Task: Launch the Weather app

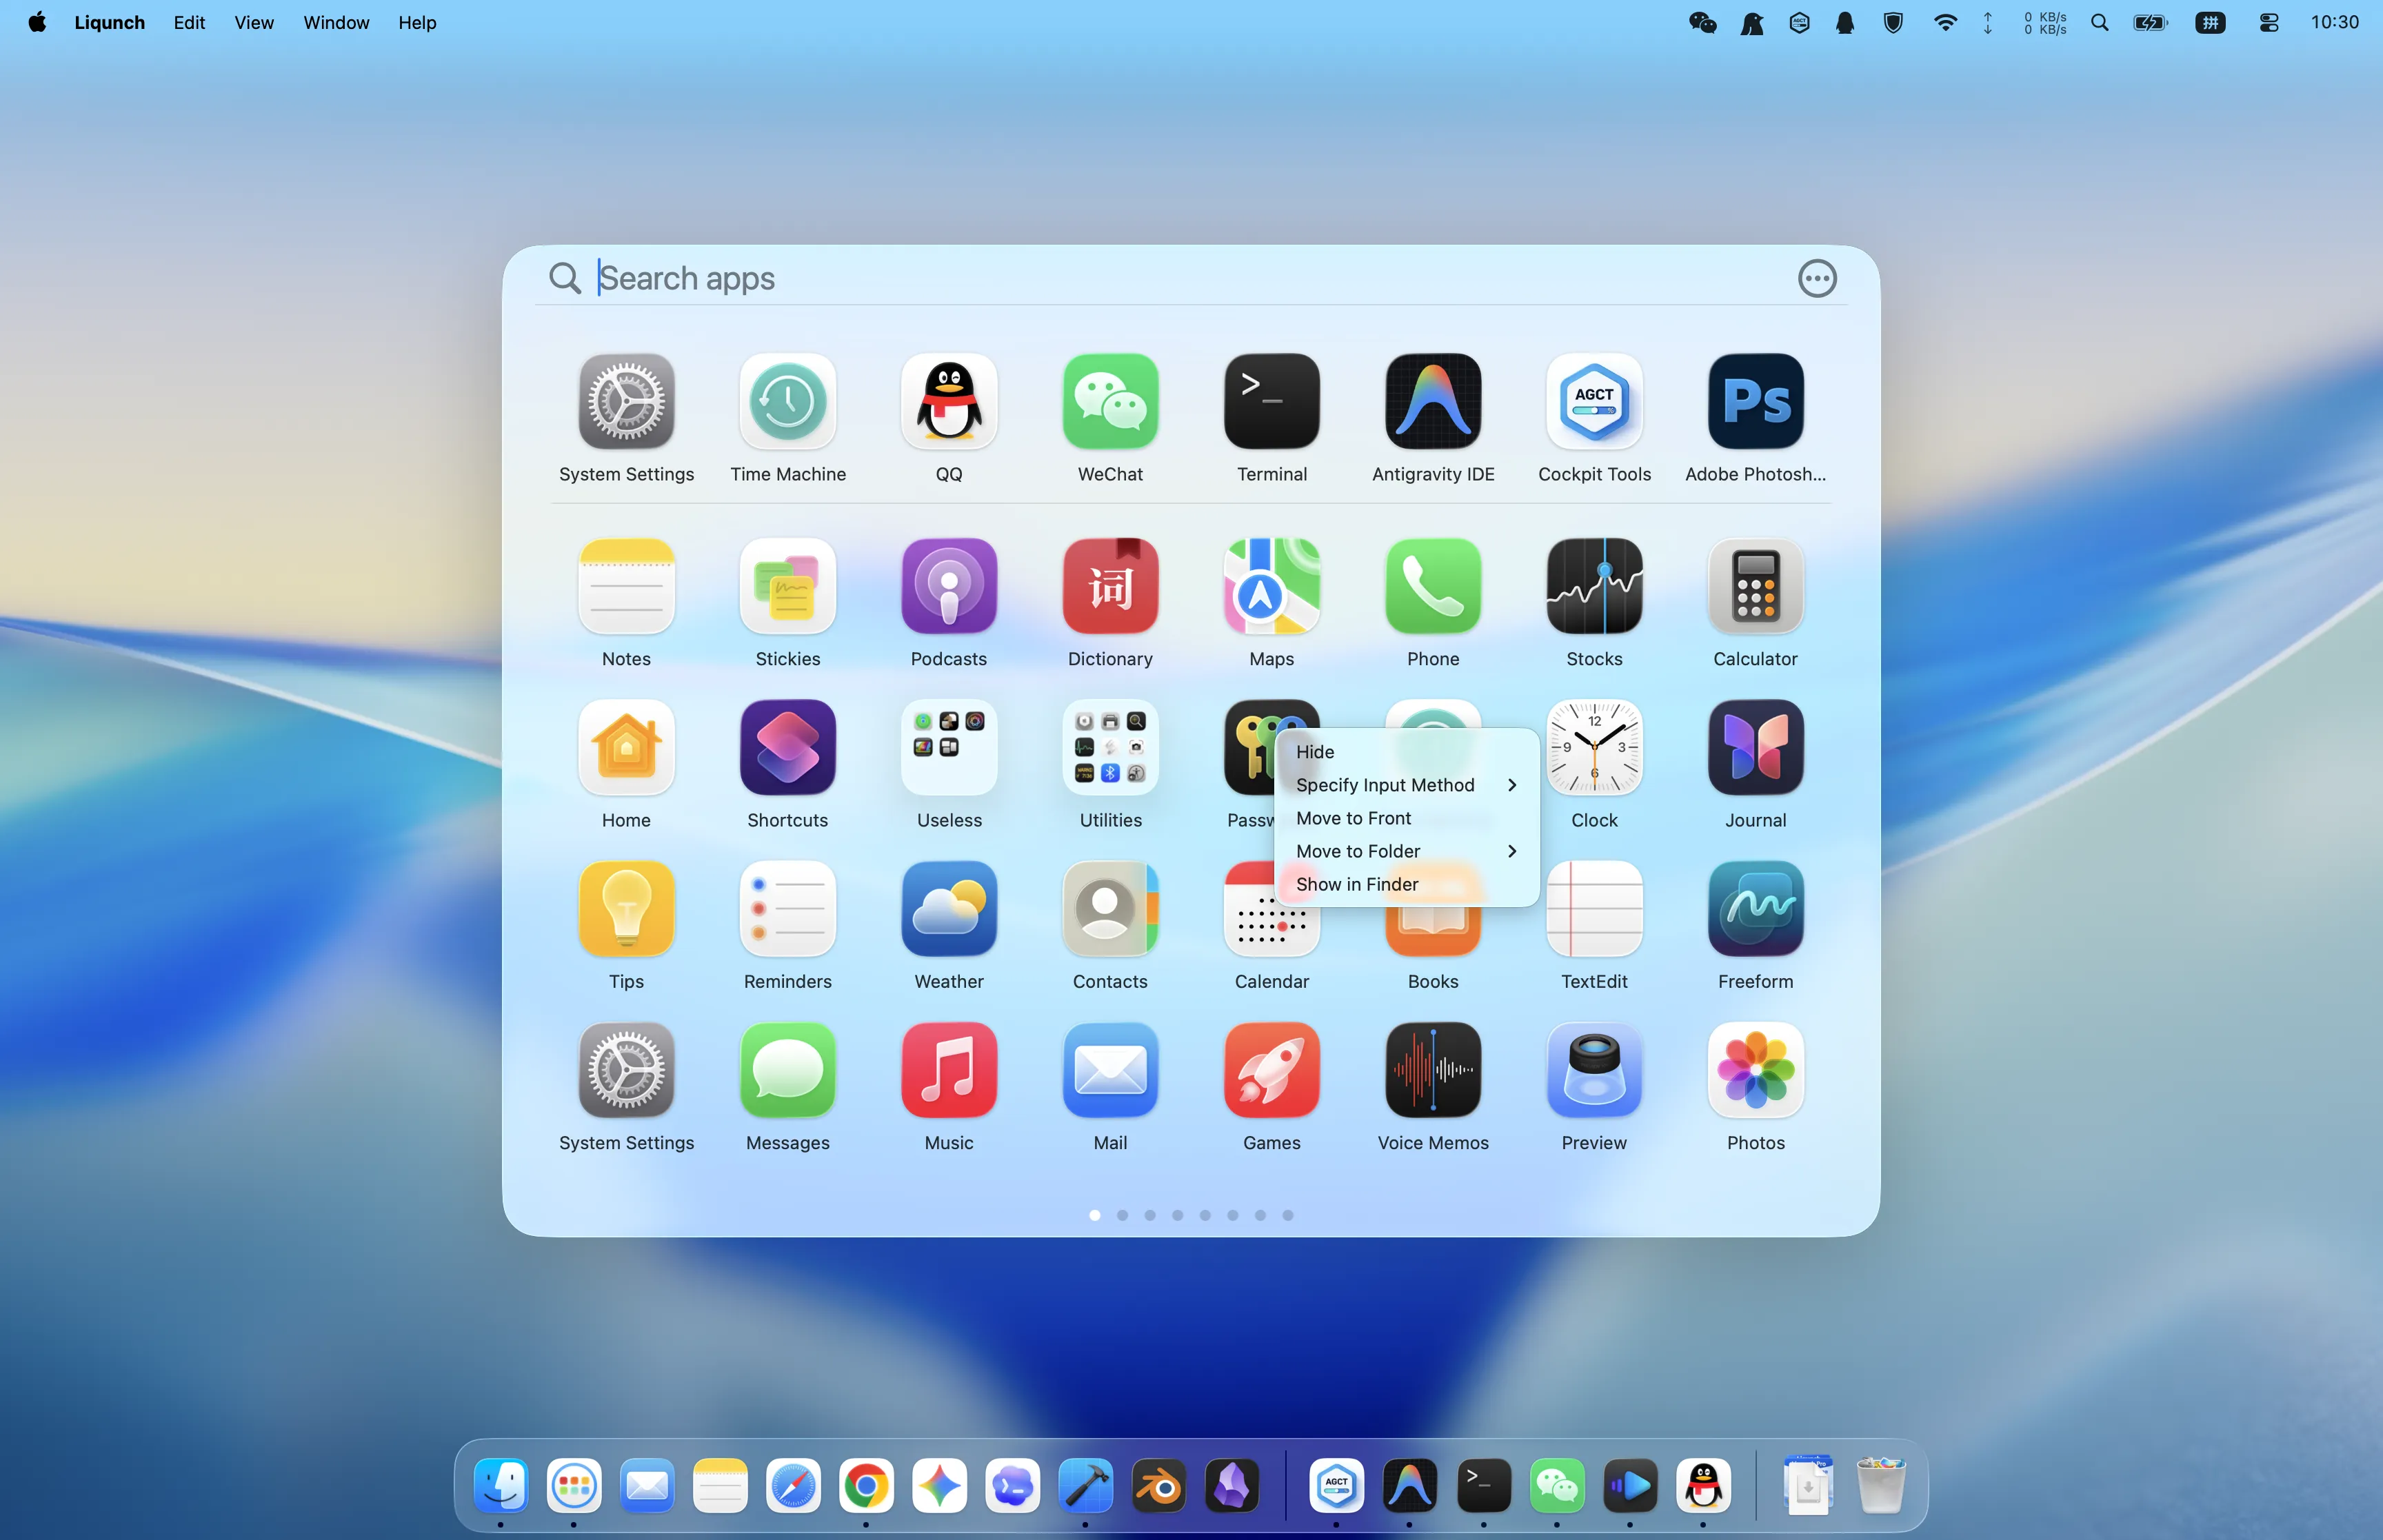Action: (x=948, y=908)
